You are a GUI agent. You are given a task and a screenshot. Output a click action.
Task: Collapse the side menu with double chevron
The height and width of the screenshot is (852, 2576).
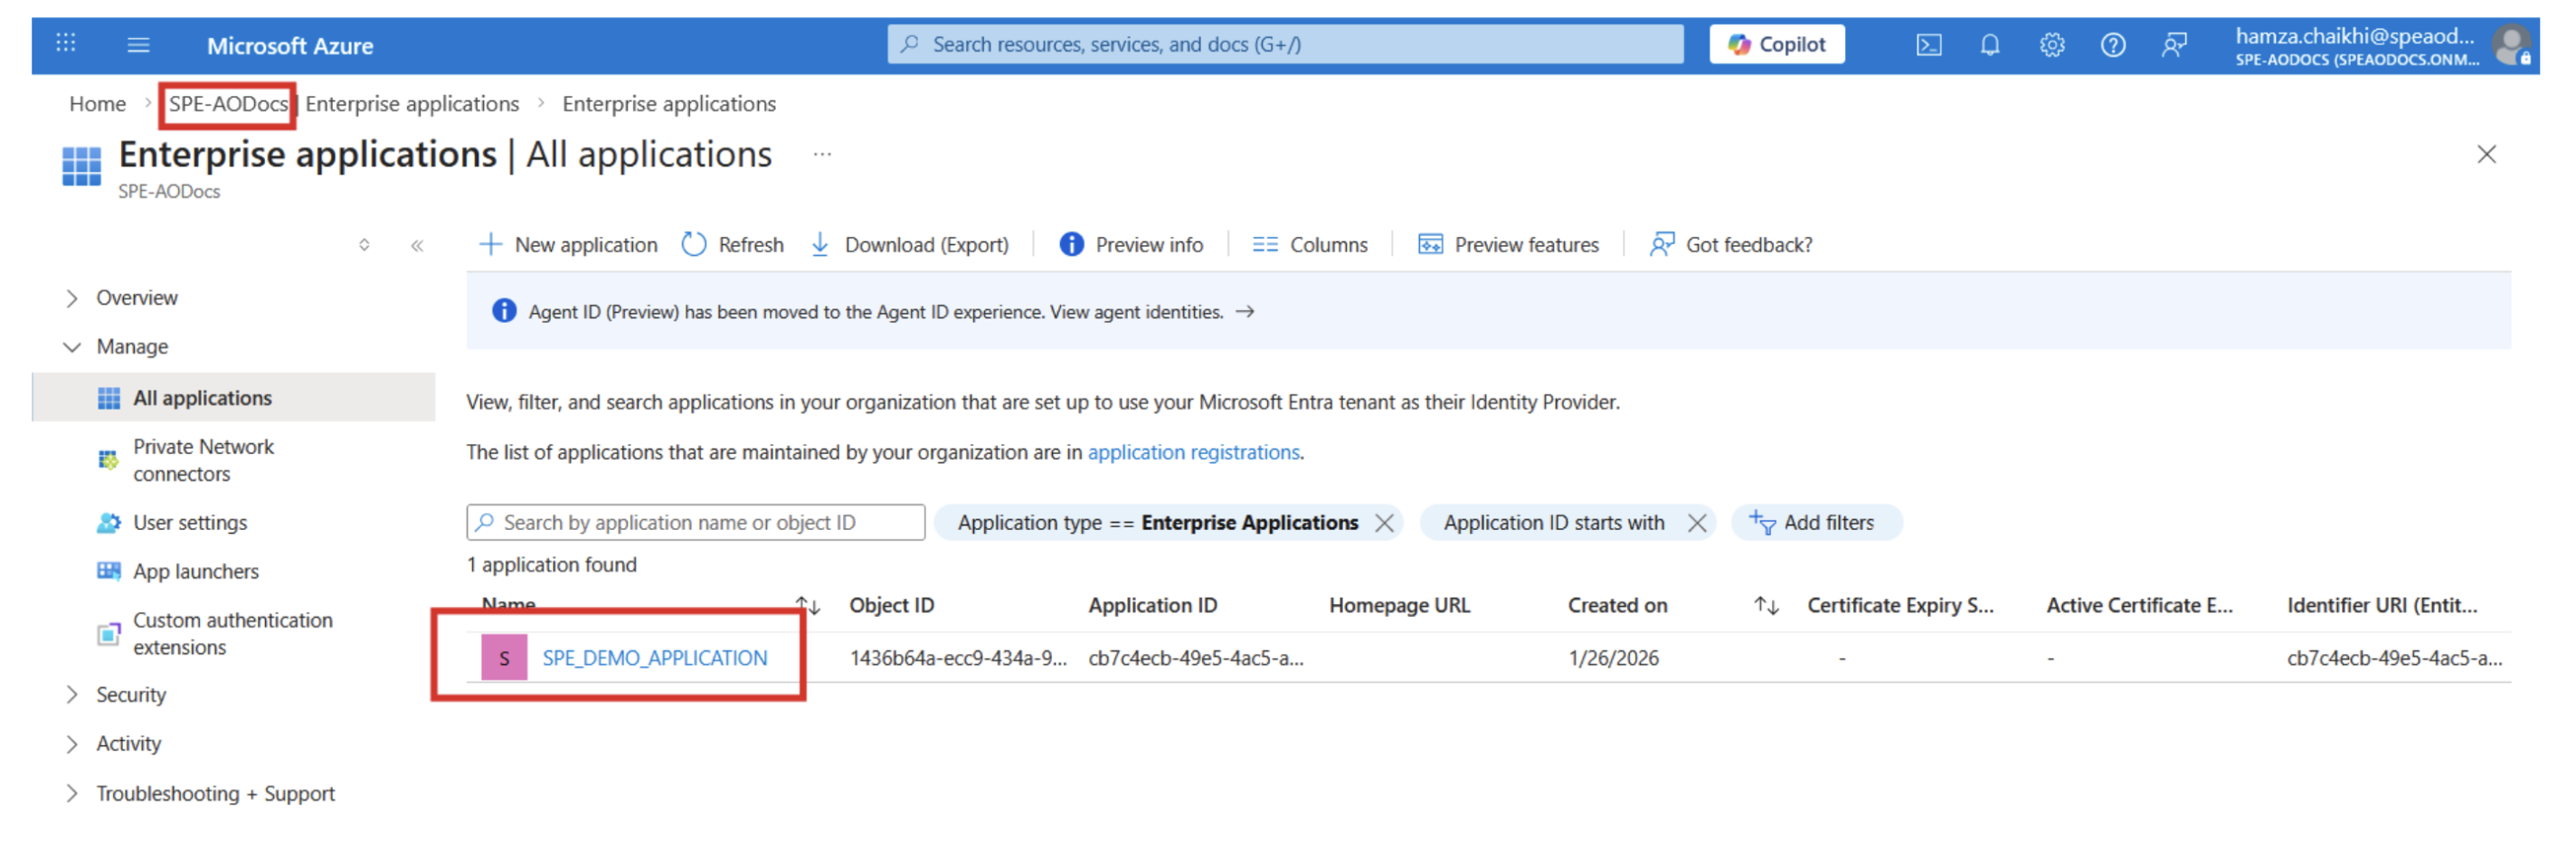click(417, 246)
